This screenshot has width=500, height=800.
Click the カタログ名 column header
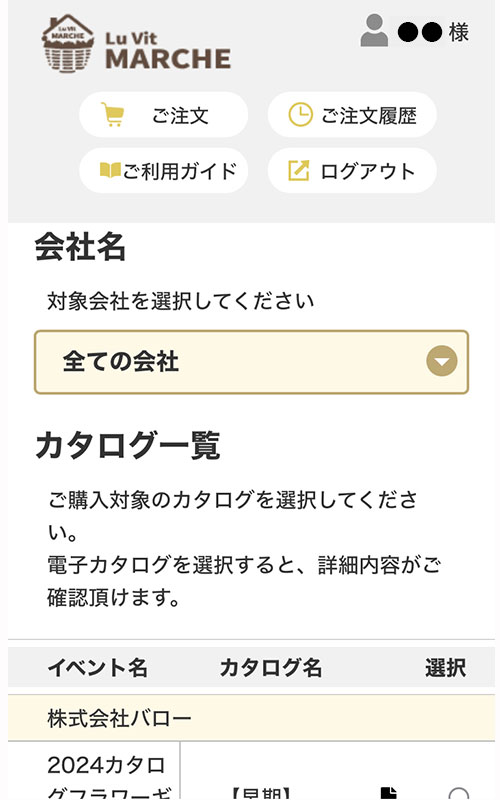[270, 667]
